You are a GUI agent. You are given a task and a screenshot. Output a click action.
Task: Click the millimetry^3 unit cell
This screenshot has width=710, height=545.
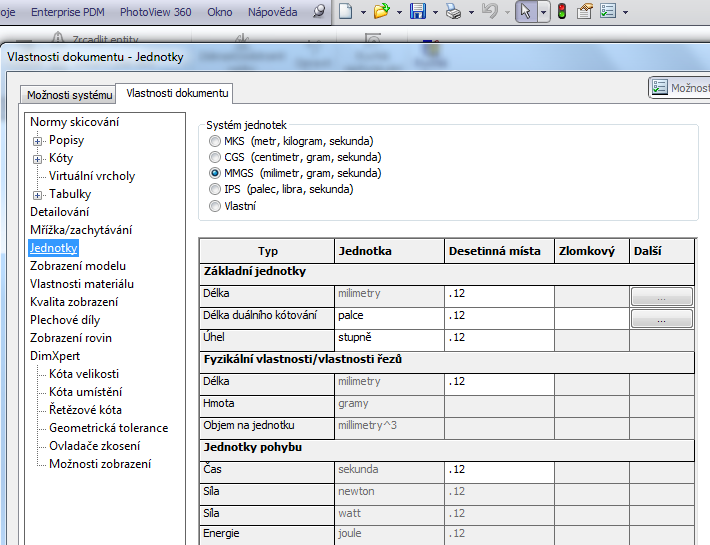[389, 428]
